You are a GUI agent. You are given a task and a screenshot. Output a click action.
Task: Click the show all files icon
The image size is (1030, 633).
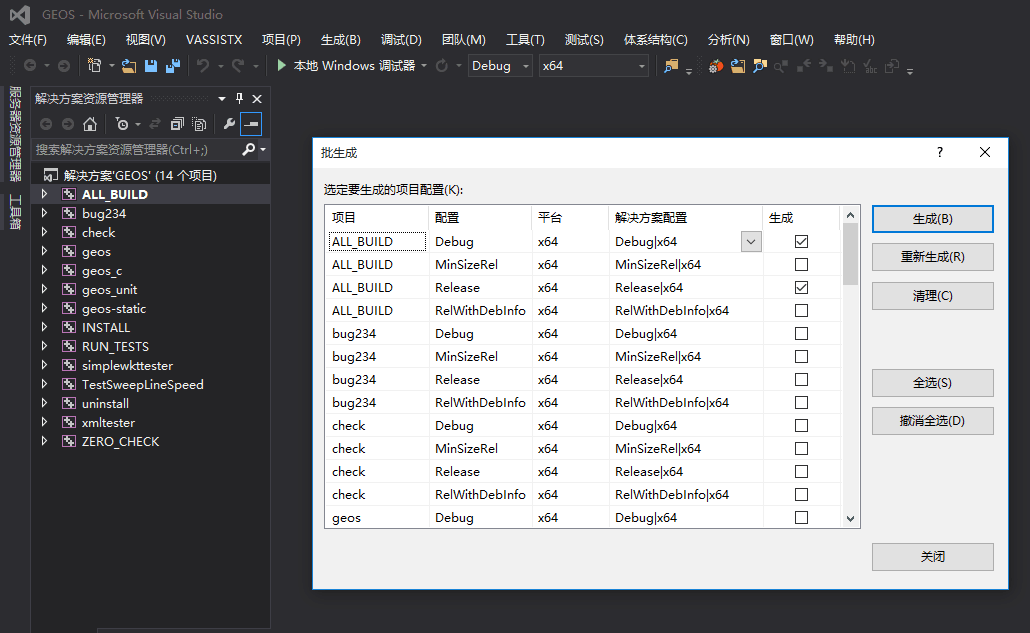click(x=199, y=124)
